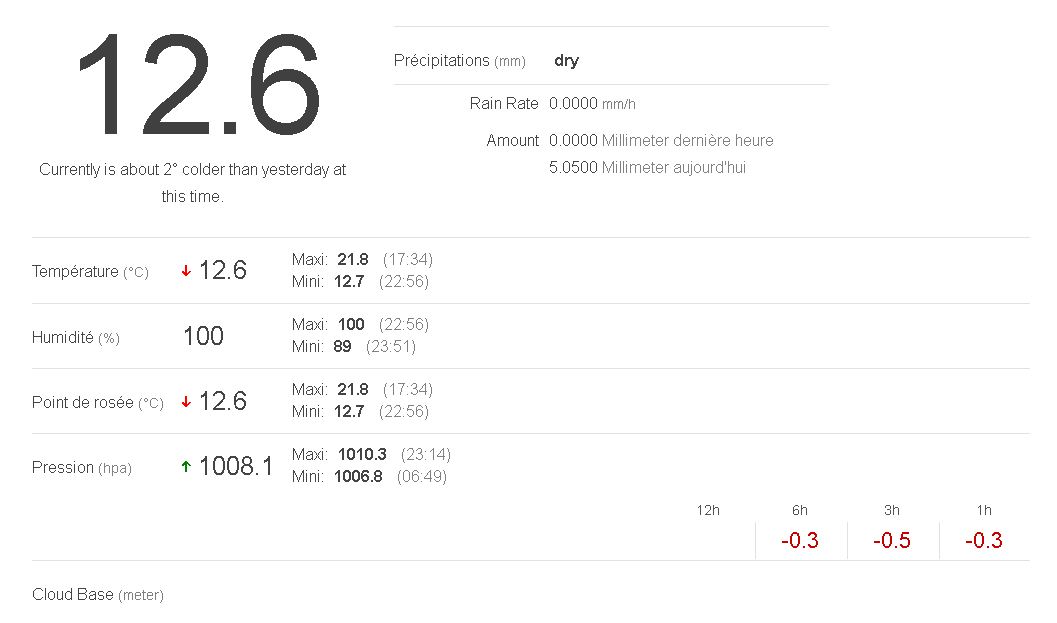The width and height of the screenshot is (1057, 623).
Task: Select the 'dry' precipitation status
Action: coord(566,61)
